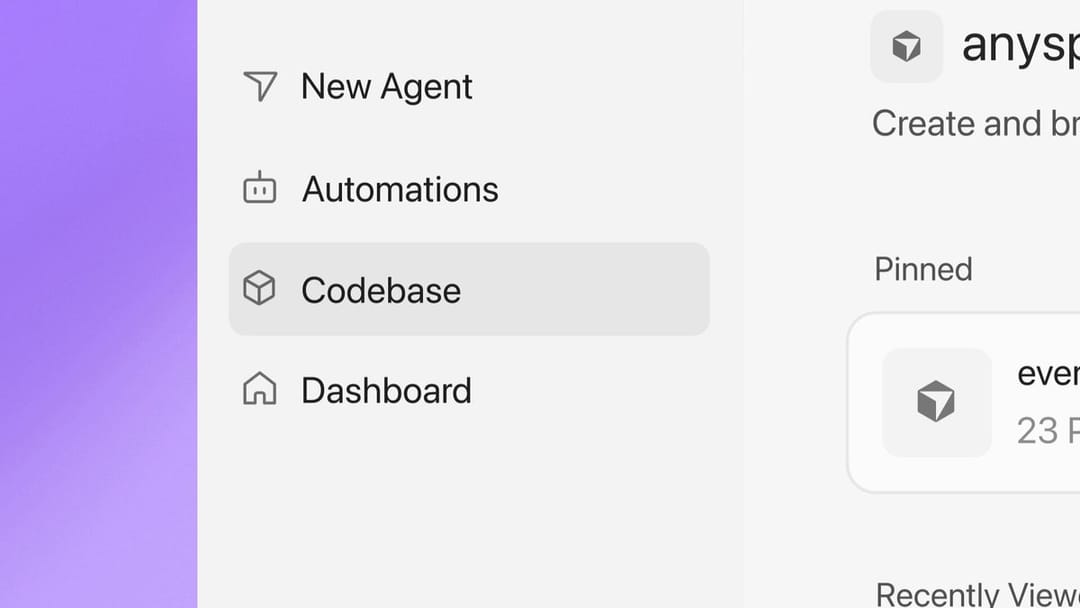Screen dimensions: 1080x608
Task: Click the Automations robot icon
Action: point(260,187)
